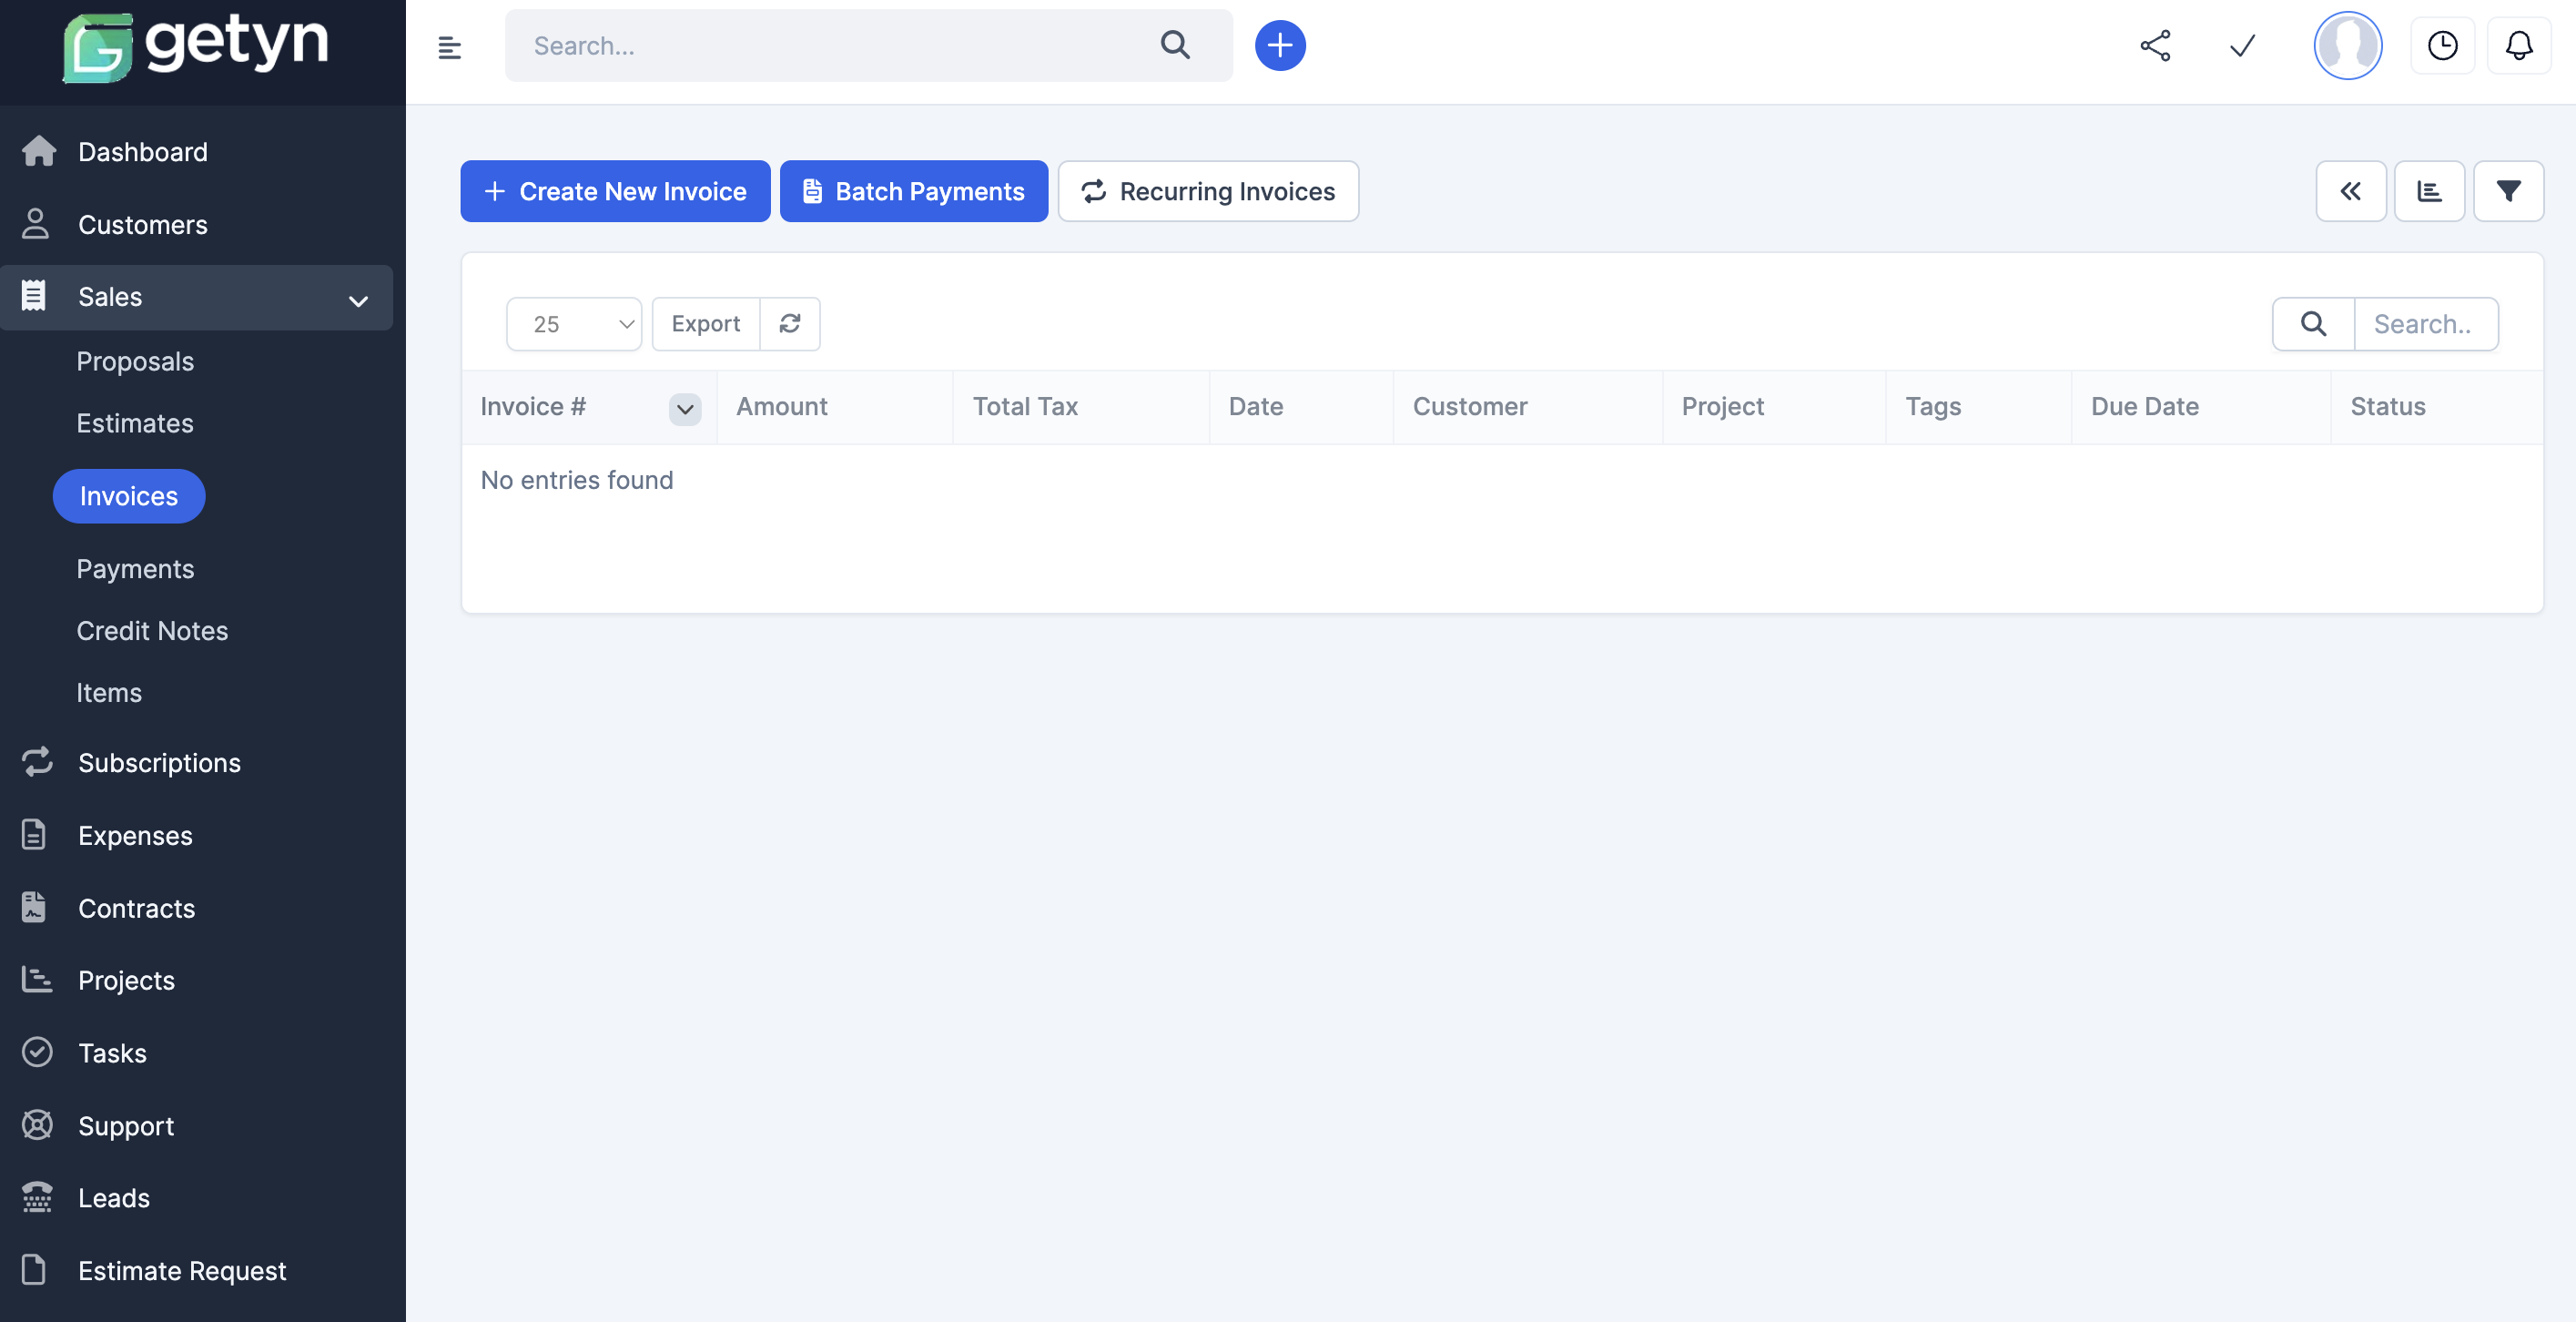Go to the Payments section
The image size is (2576, 1322).
click(135, 568)
